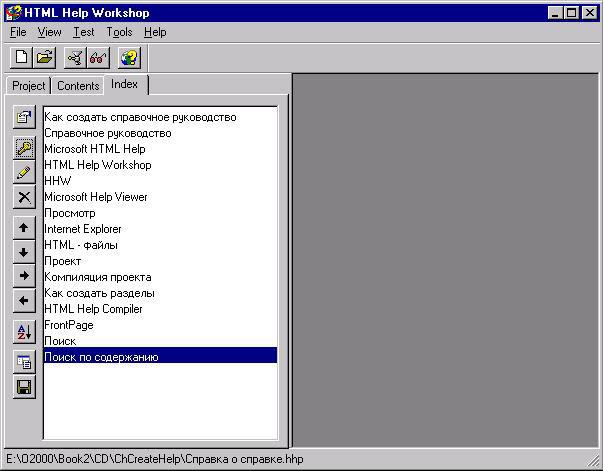Select 'HTML Help Workshop' index keyword
Screen dimensions: 603x471
(x=160, y=165)
